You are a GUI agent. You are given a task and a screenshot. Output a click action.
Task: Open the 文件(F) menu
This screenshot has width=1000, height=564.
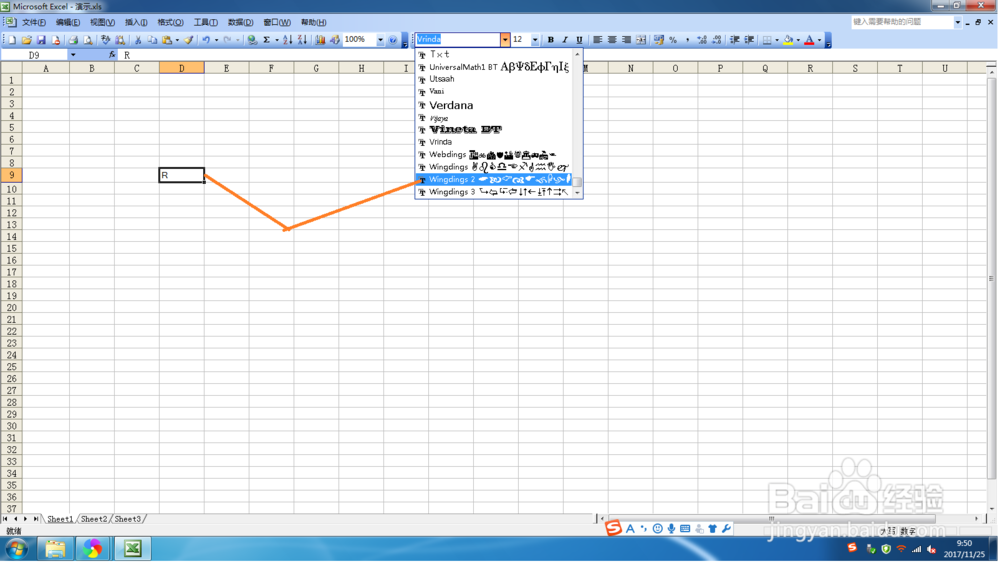34,22
